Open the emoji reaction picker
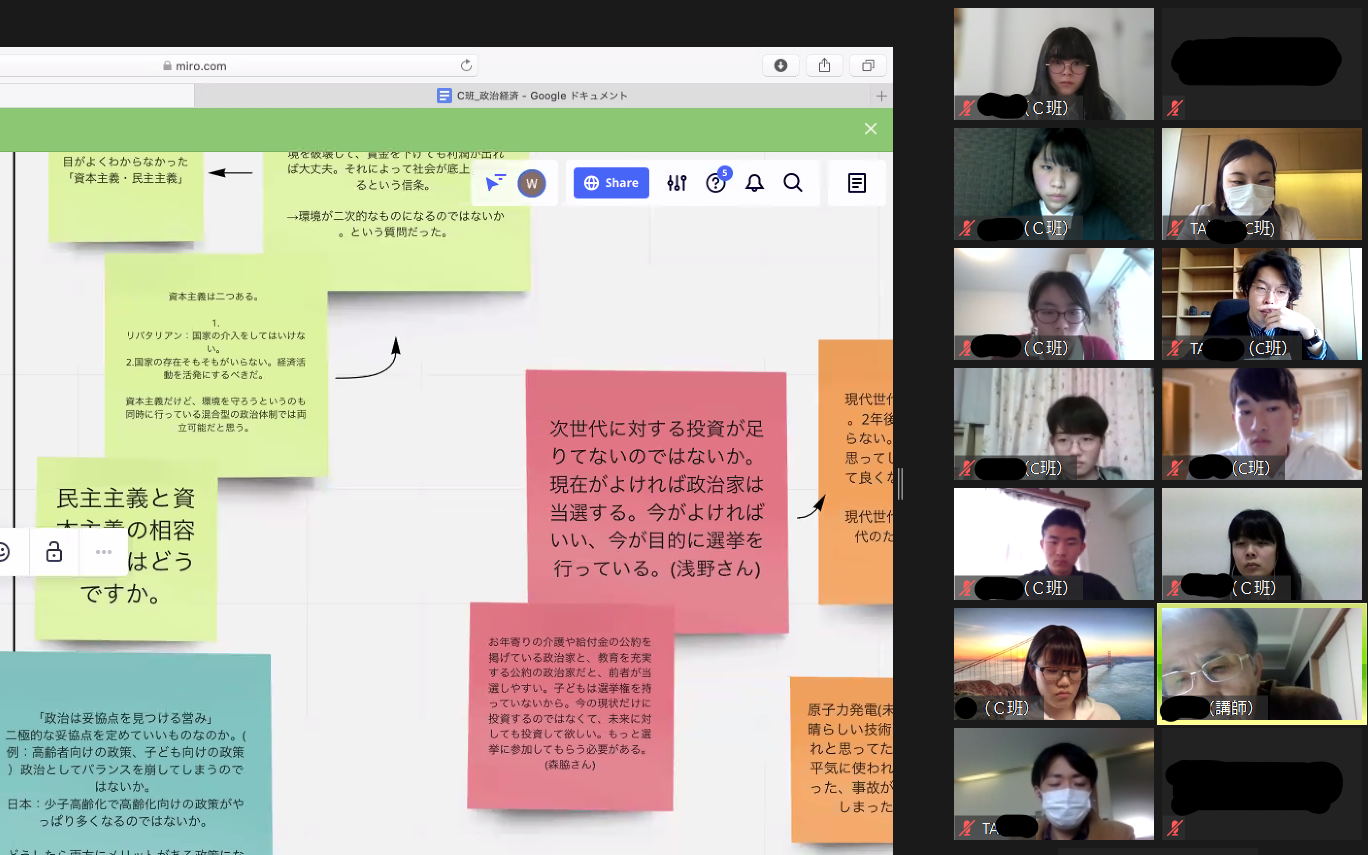The height and width of the screenshot is (855, 1368). (x=5, y=552)
